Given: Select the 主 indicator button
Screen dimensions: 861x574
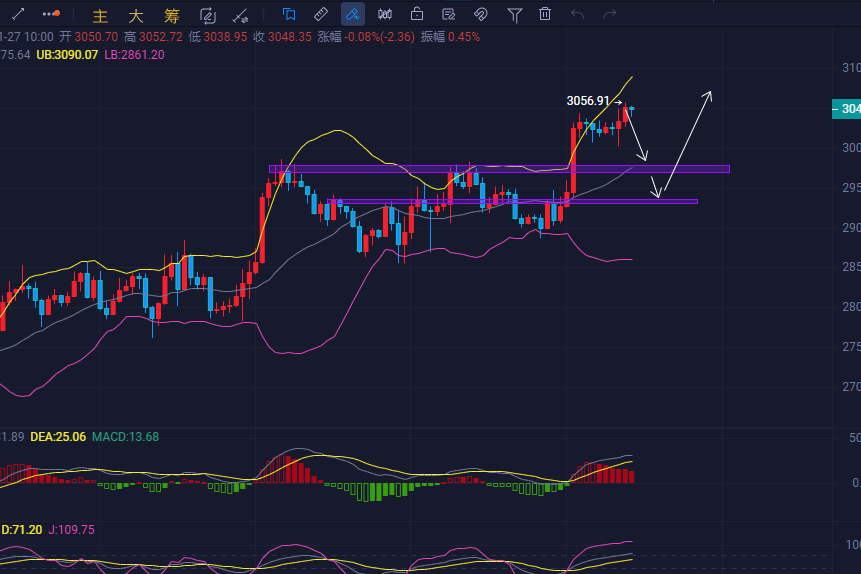Looking at the screenshot, I should [100, 15].
